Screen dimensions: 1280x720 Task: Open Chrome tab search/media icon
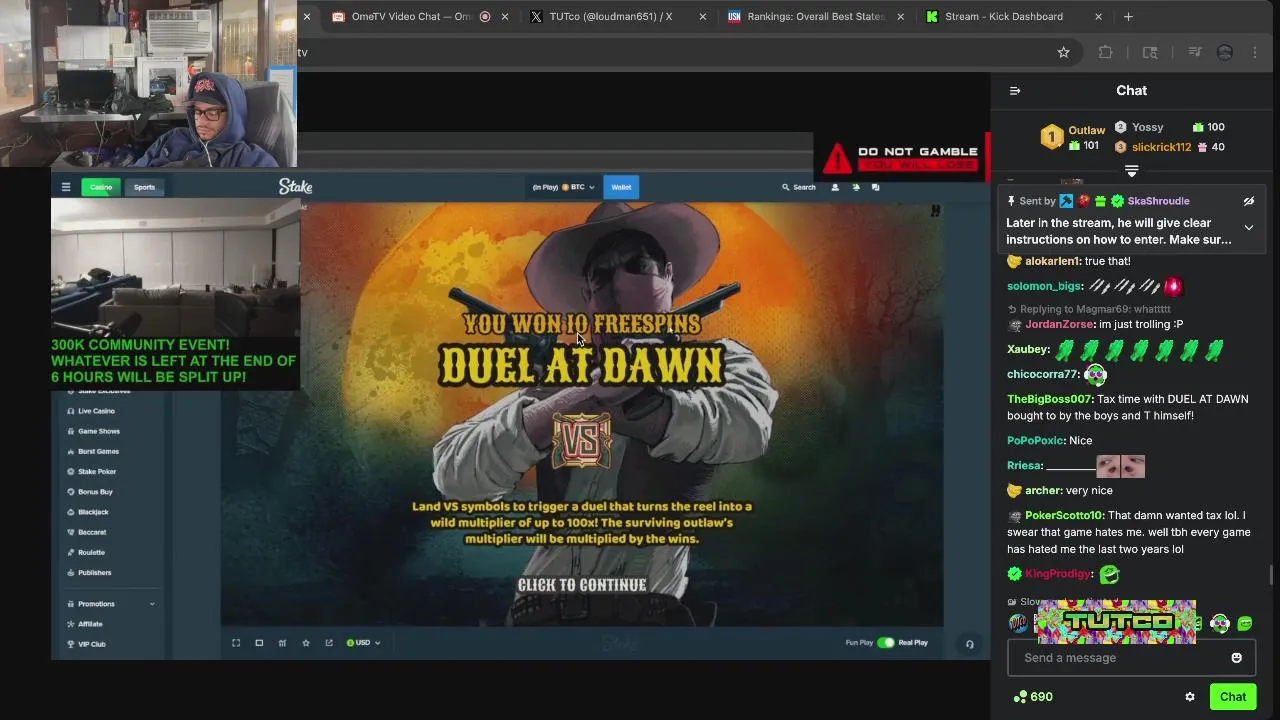(1194, 52)
